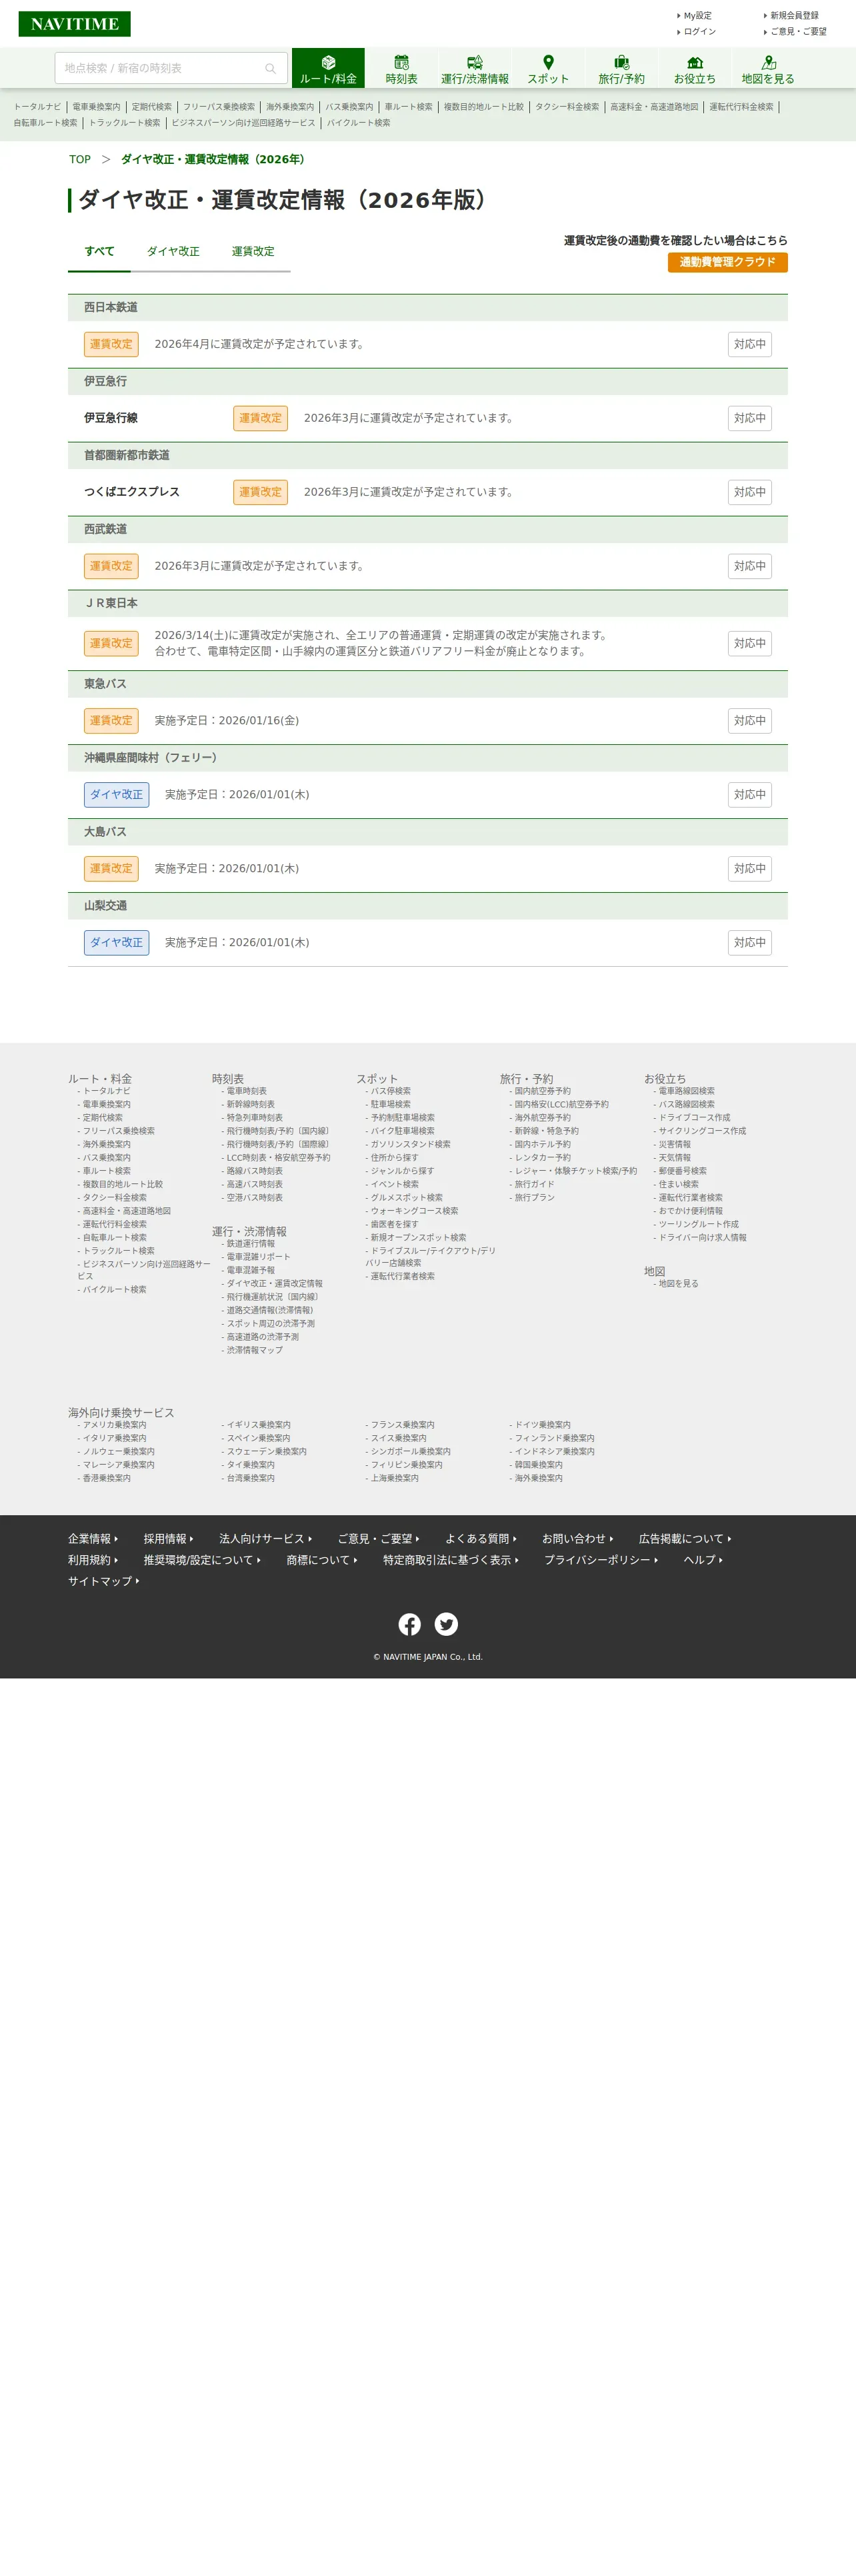Select the すべて tab
This screenshot has height=2576, width=856.
[x=99, y=251]
